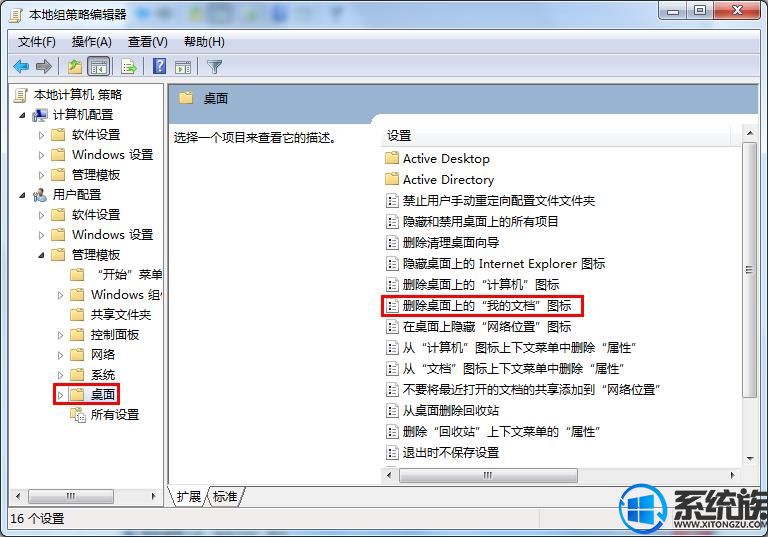Screen dimensions: 768x537
Task: Click the Filter funnel toolbar icon
Action: [215, 66]
